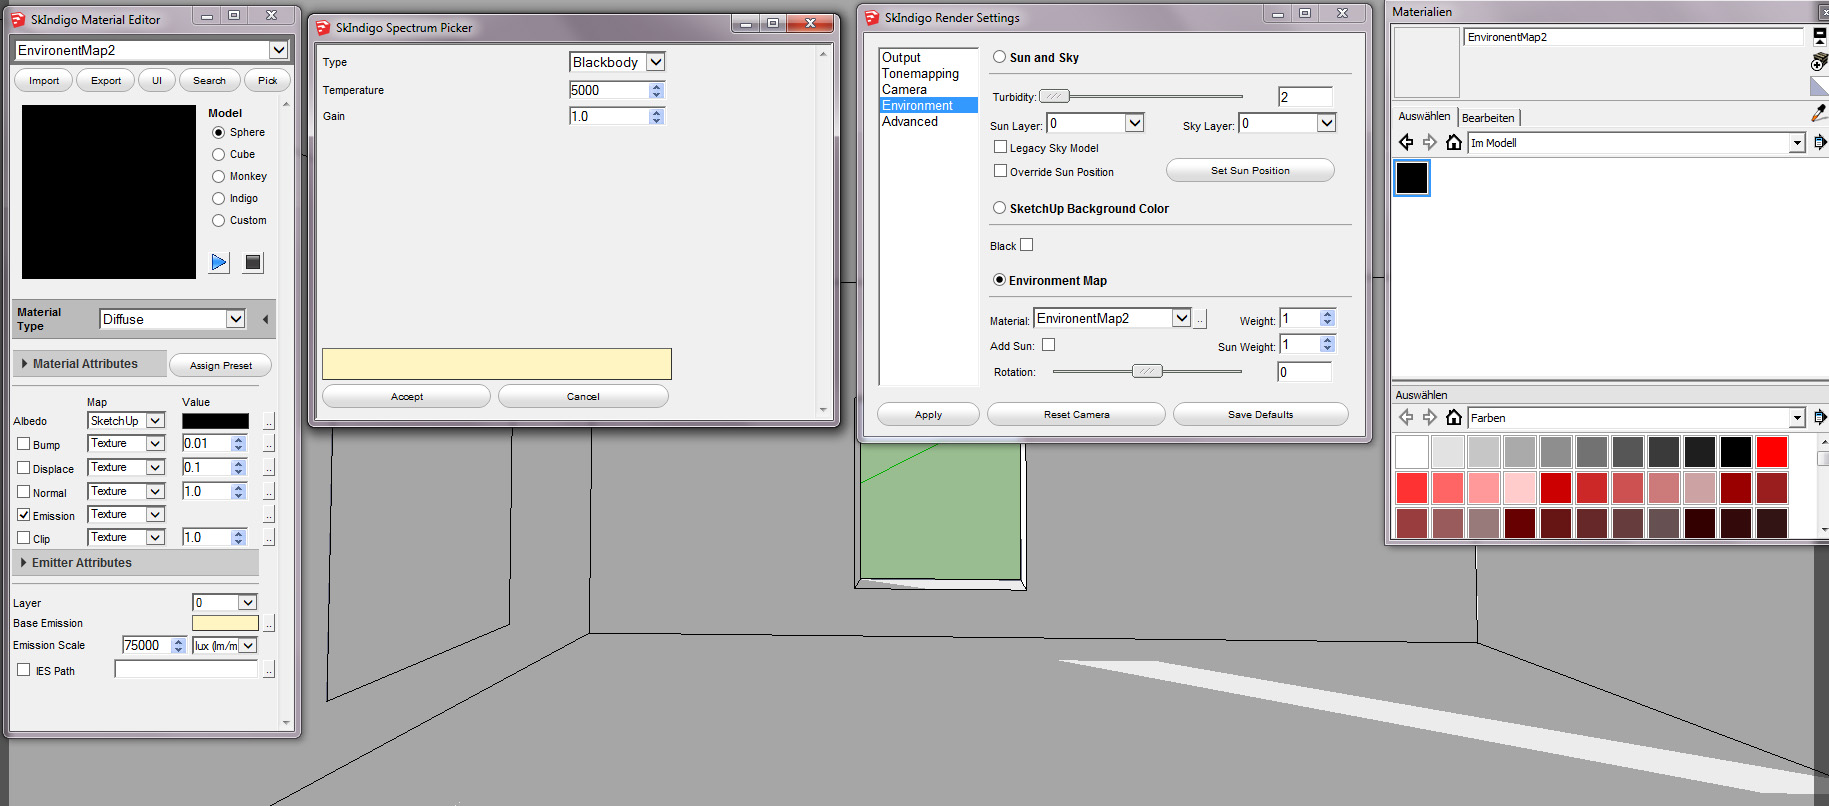This screenshot has height=806, width=1829.
Task: Open details menu arrow beside Farben
Action: coord(1819,417)
